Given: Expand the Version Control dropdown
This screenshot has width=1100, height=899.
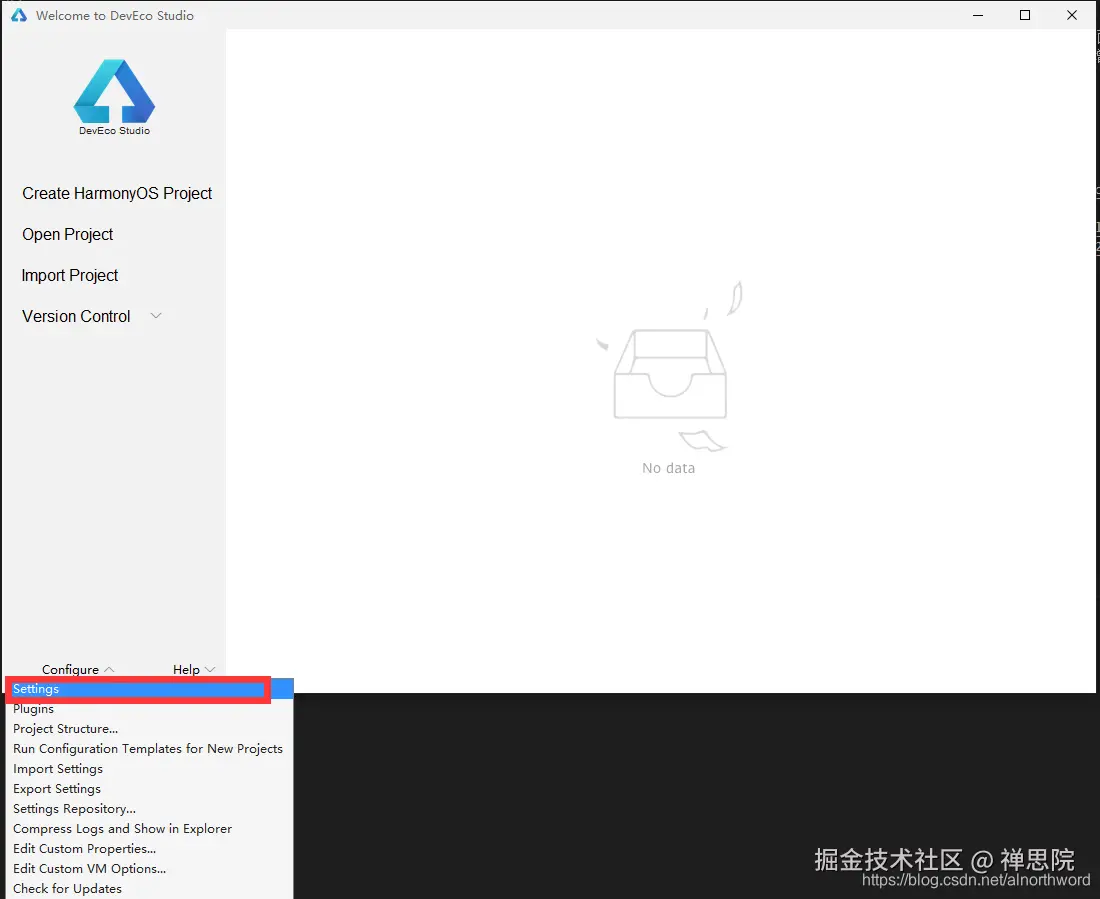Looking at the screenshot, I should tap(156, 315).
